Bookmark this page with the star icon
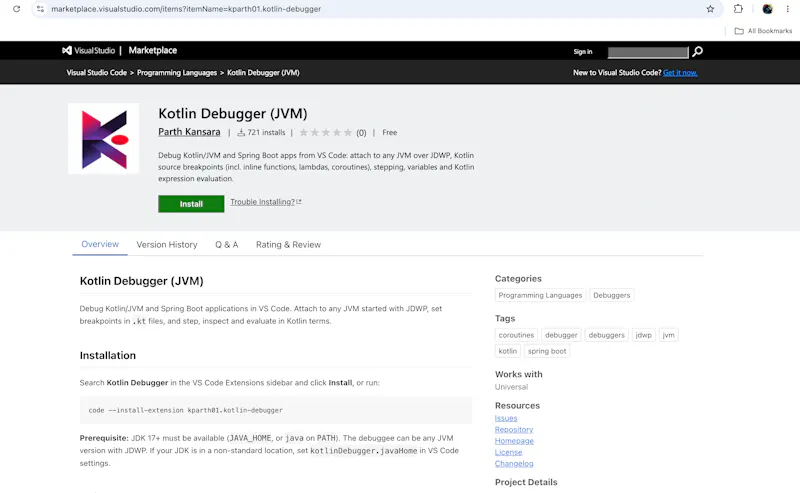Screen dimensions: 800x493 (710, 9)
